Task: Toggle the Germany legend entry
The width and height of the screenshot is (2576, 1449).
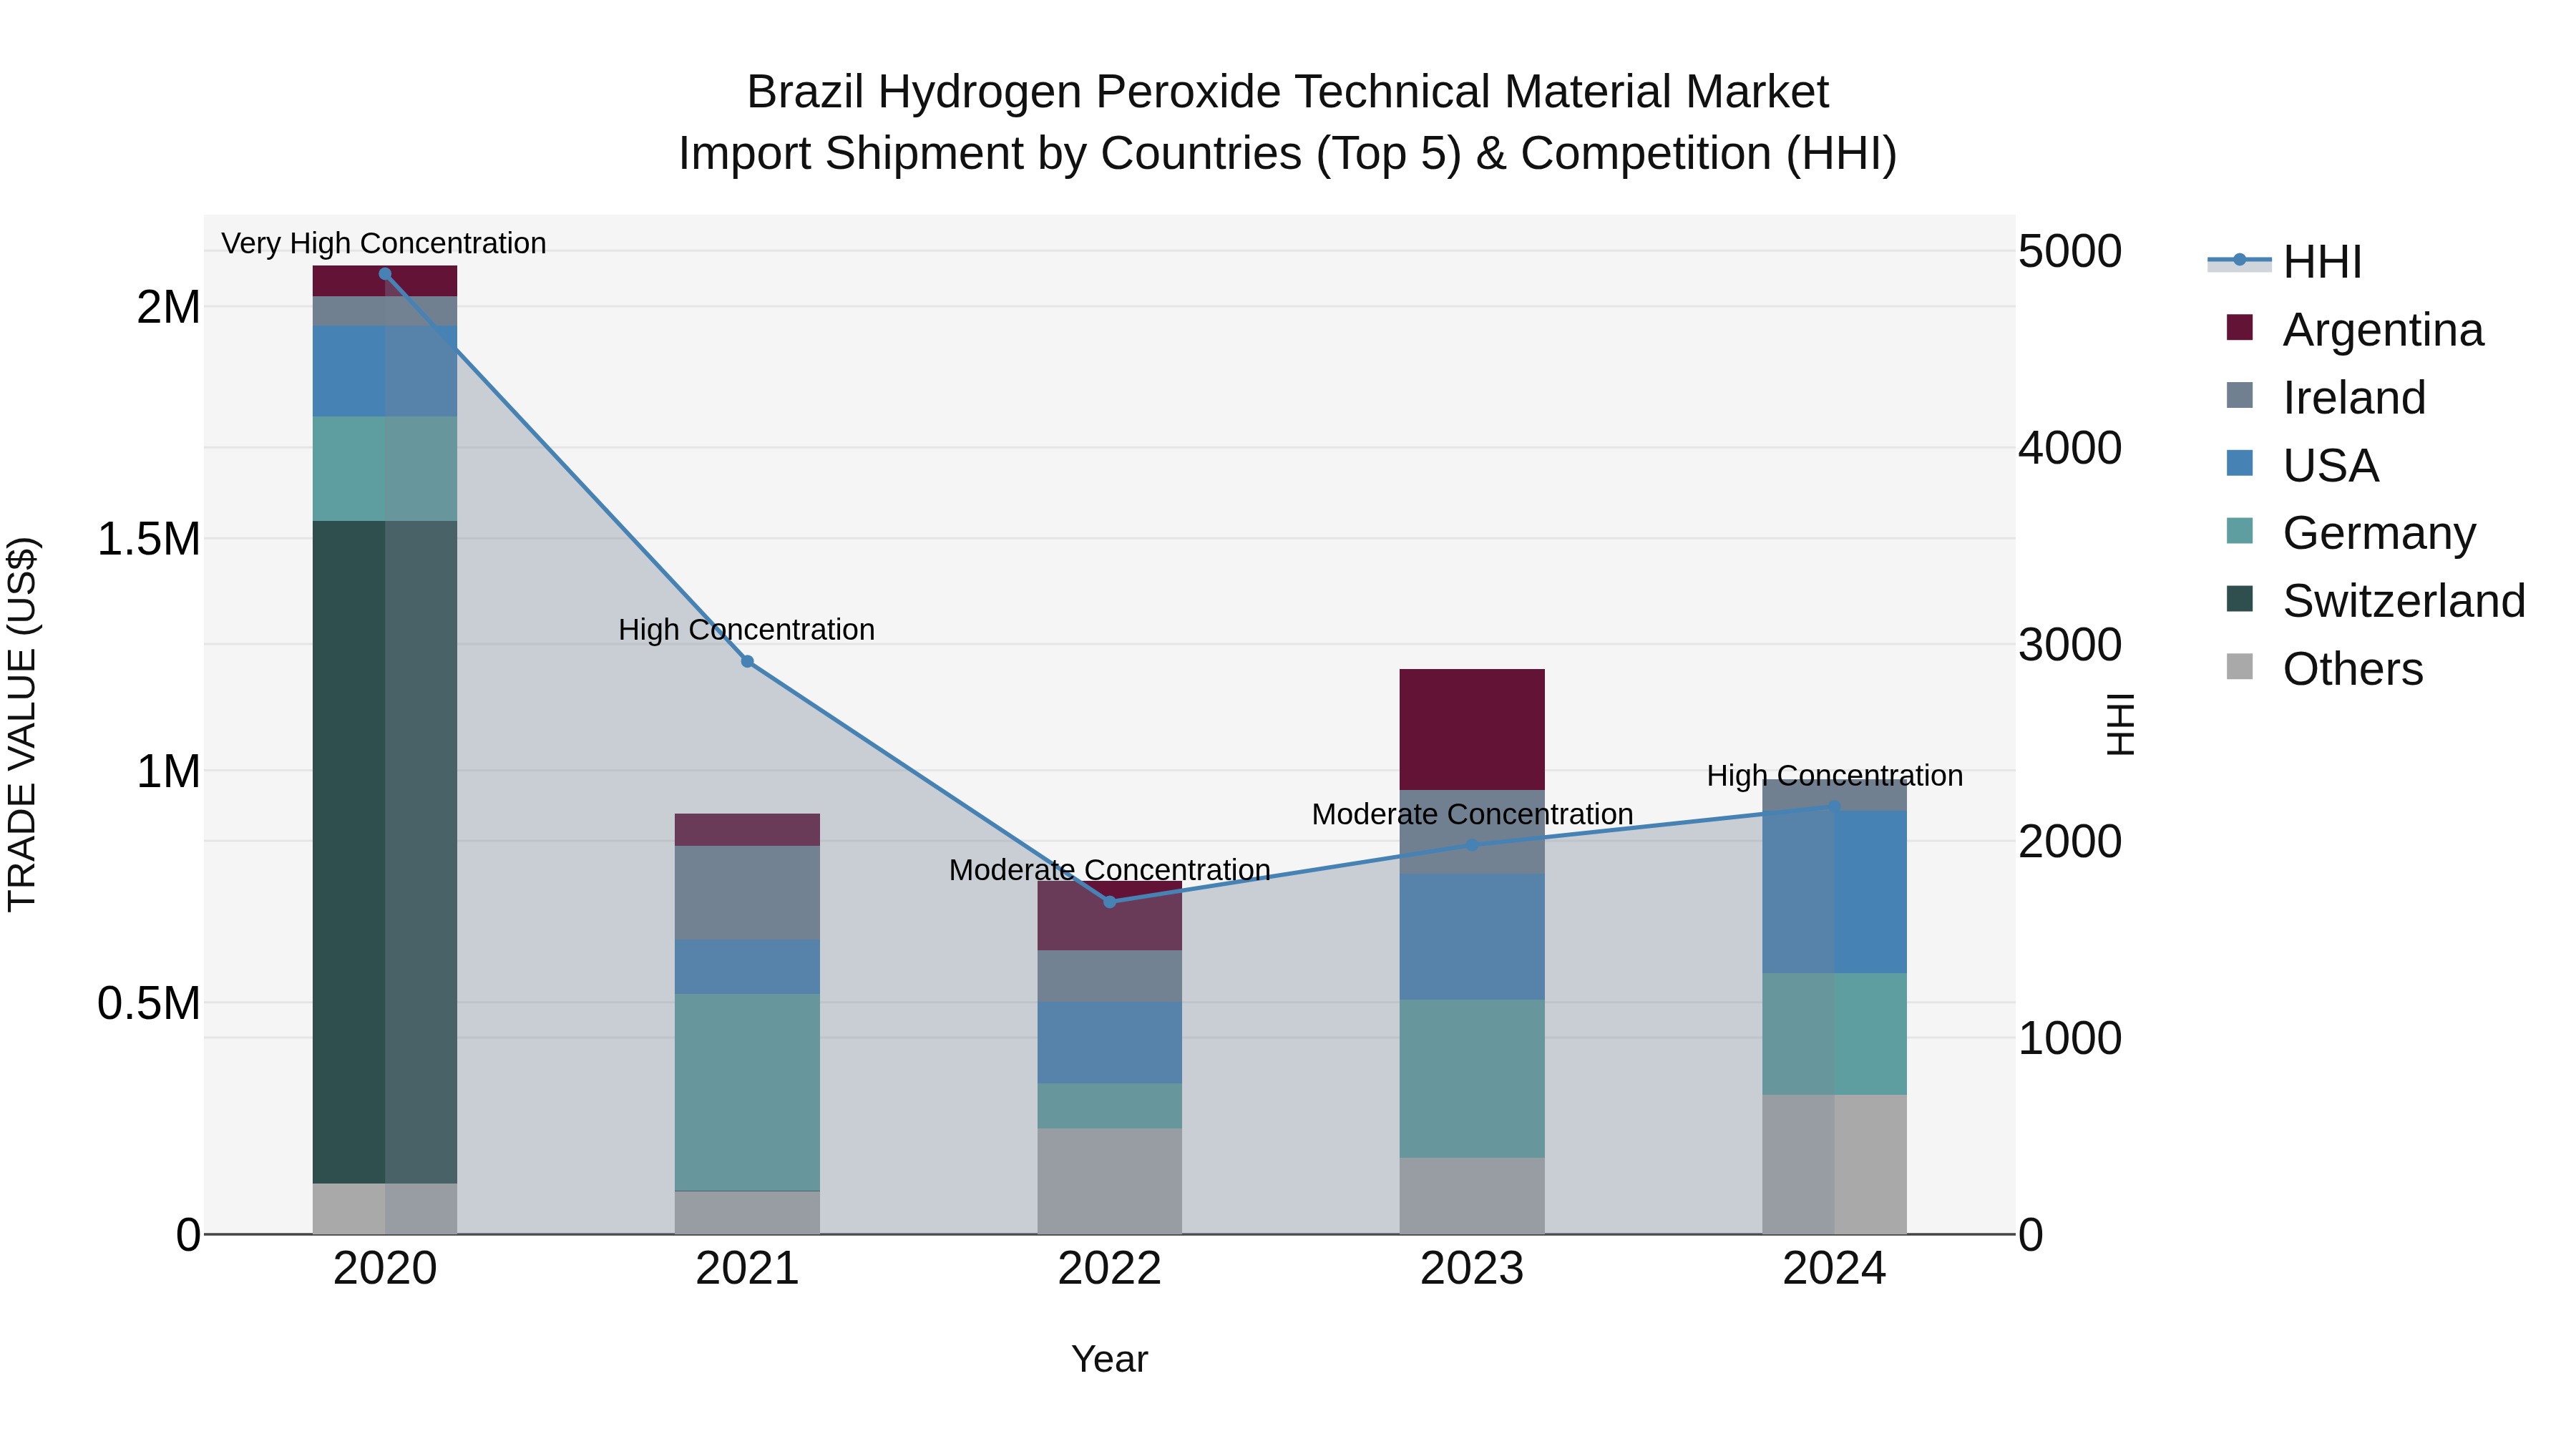Action: (x=2351, y=533)
